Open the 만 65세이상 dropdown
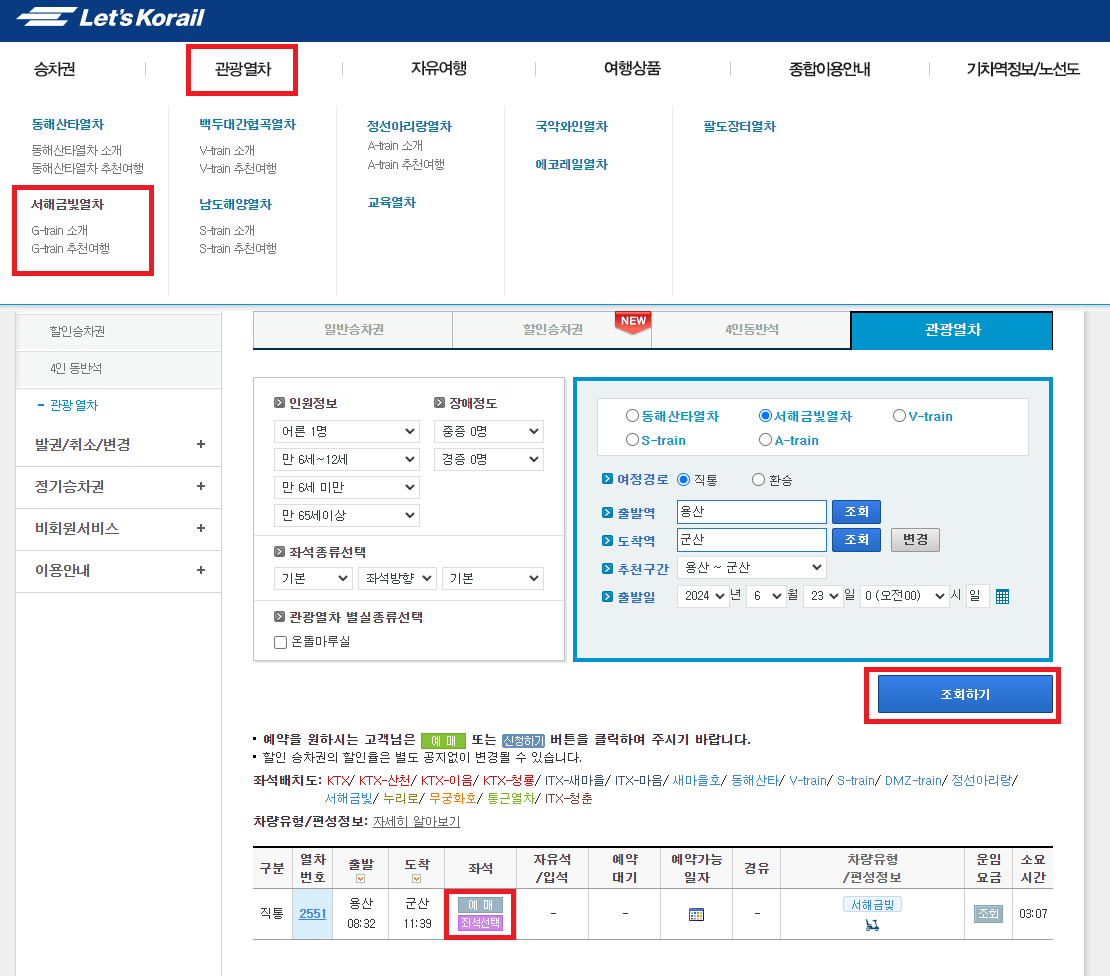 point(346,515)
